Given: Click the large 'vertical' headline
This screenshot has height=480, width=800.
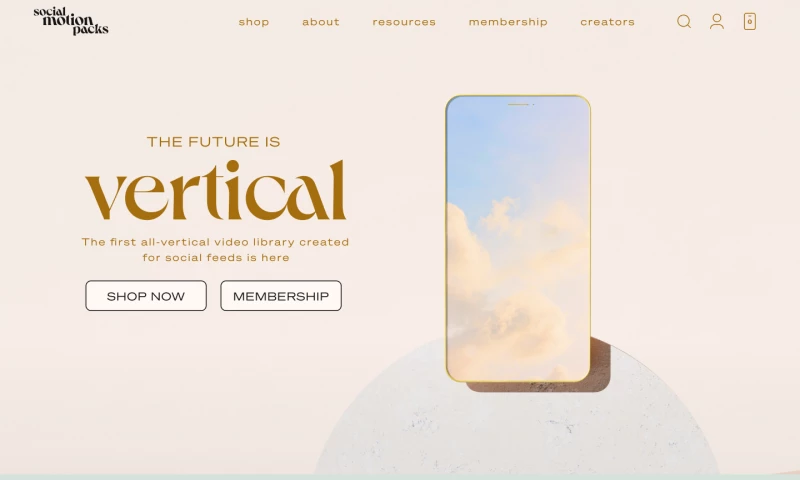Looking at the screenshot, I should [215, 190].
